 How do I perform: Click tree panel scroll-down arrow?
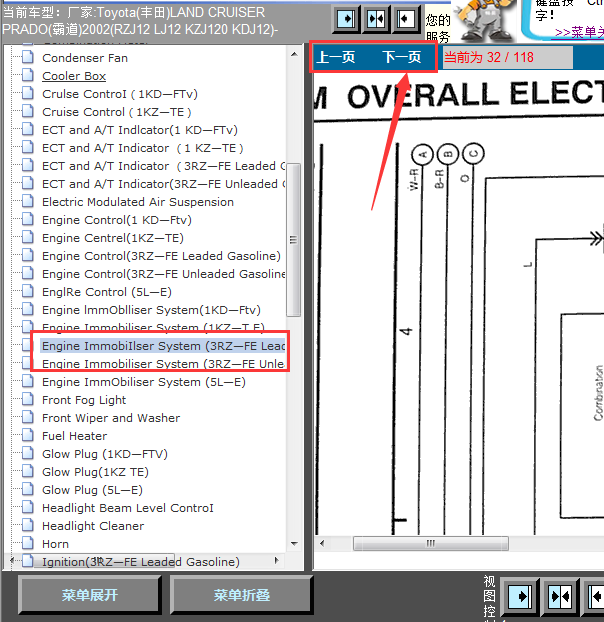[294, 544]
